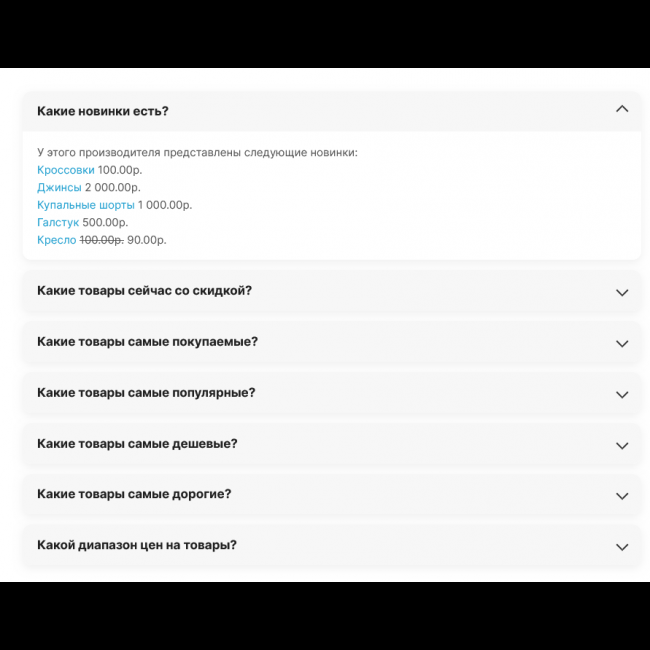Click the 'Какие товары самые дешевые?' question
The width and height of the screenshot is (650, 650).
tap(137, 444)
